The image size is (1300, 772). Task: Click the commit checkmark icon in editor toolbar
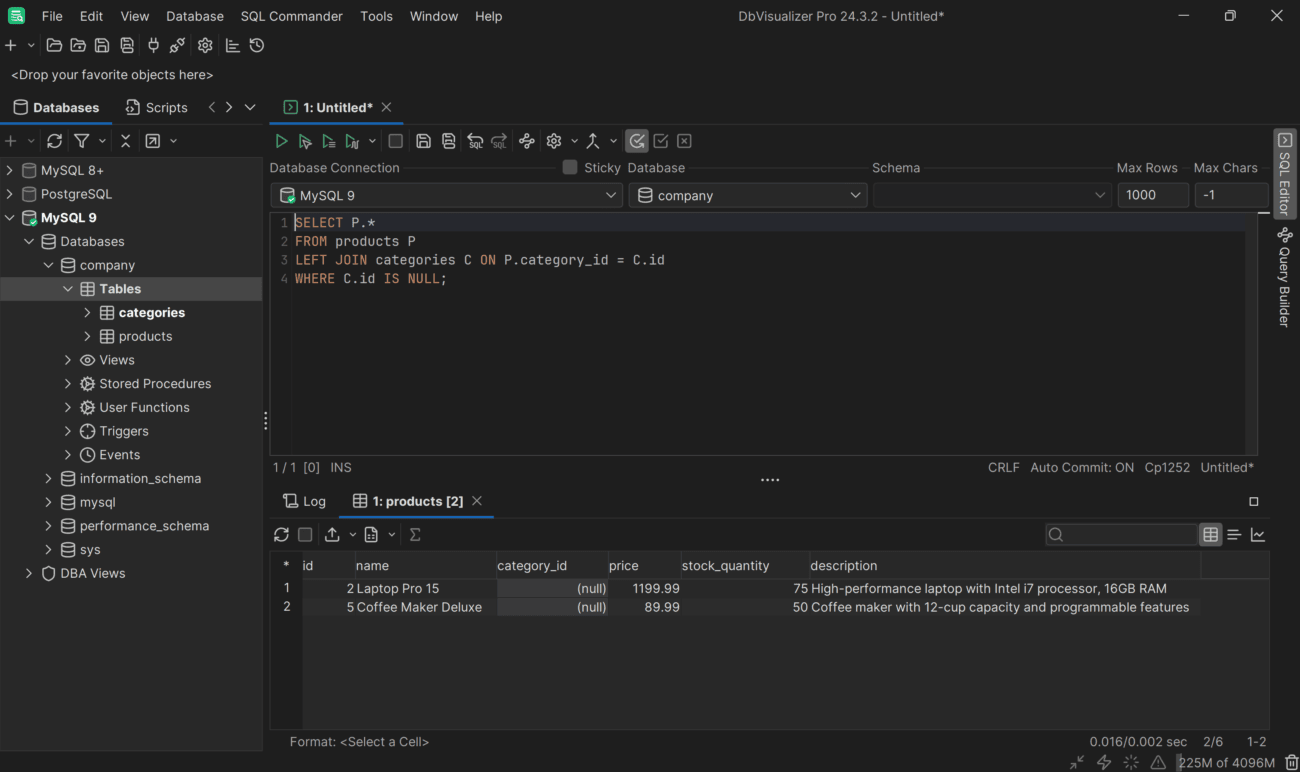[661, 141]
